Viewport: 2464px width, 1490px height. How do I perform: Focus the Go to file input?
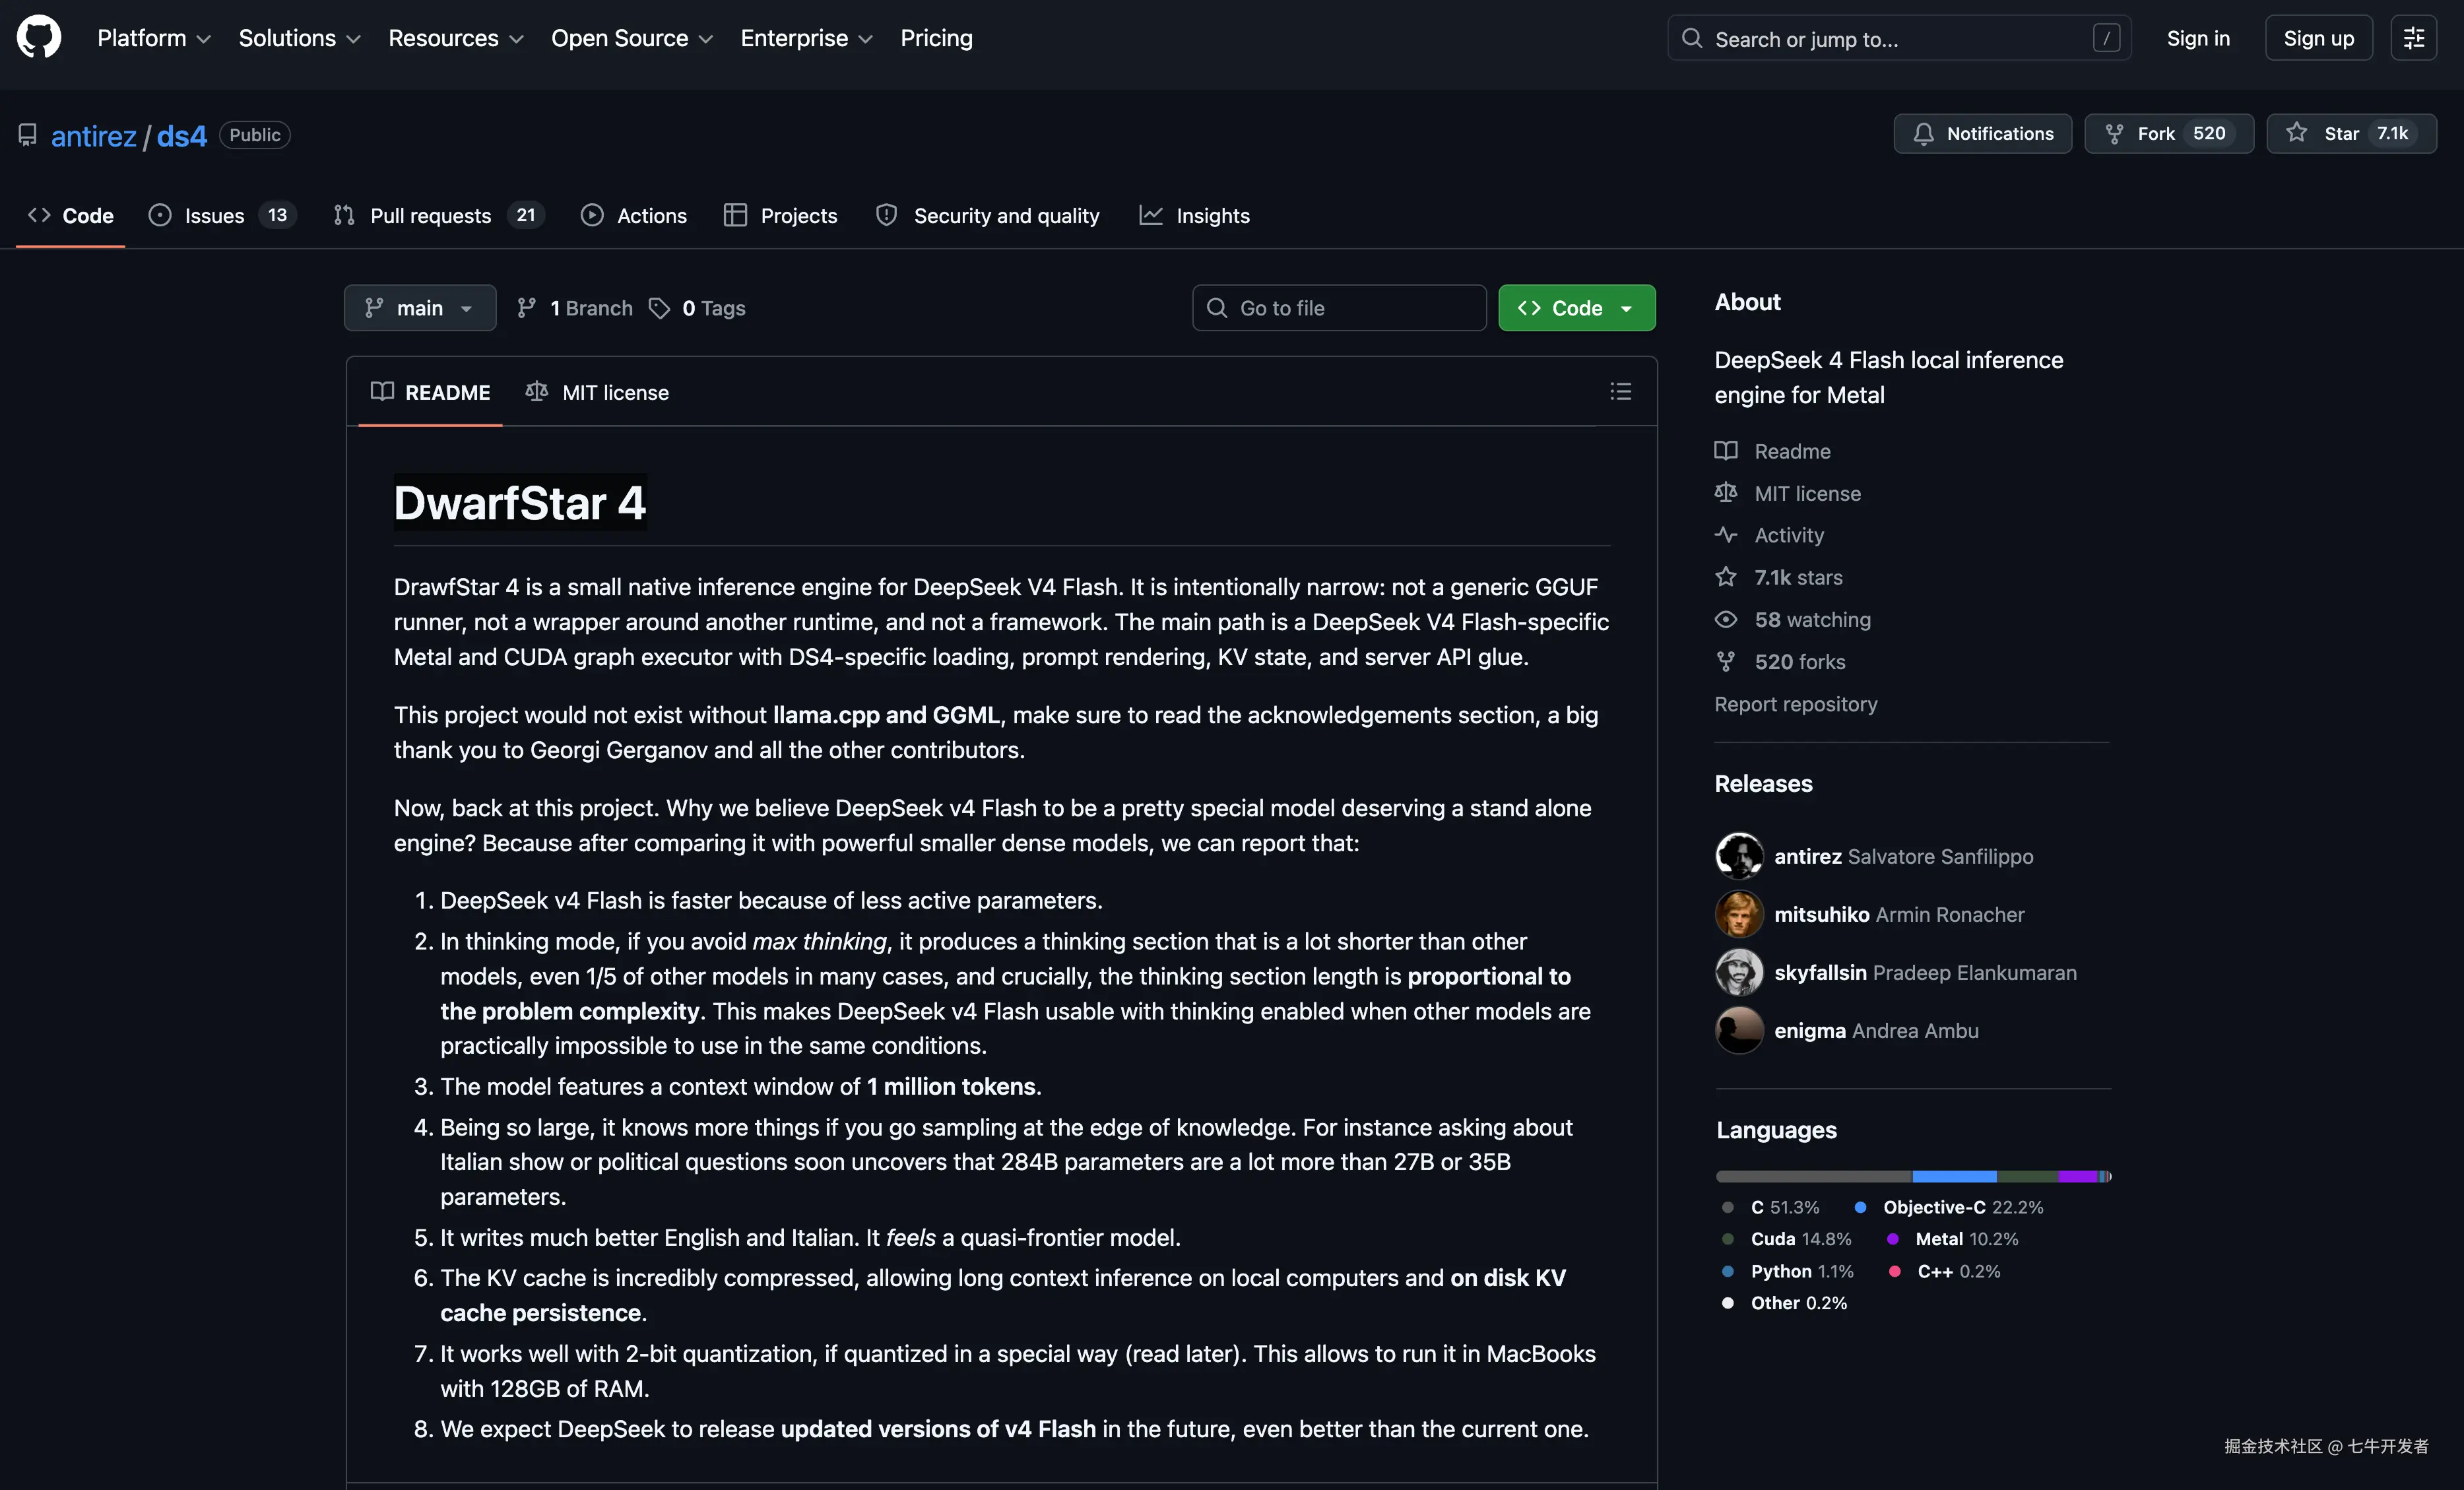pyautogui.click(x=1339, y=308)
